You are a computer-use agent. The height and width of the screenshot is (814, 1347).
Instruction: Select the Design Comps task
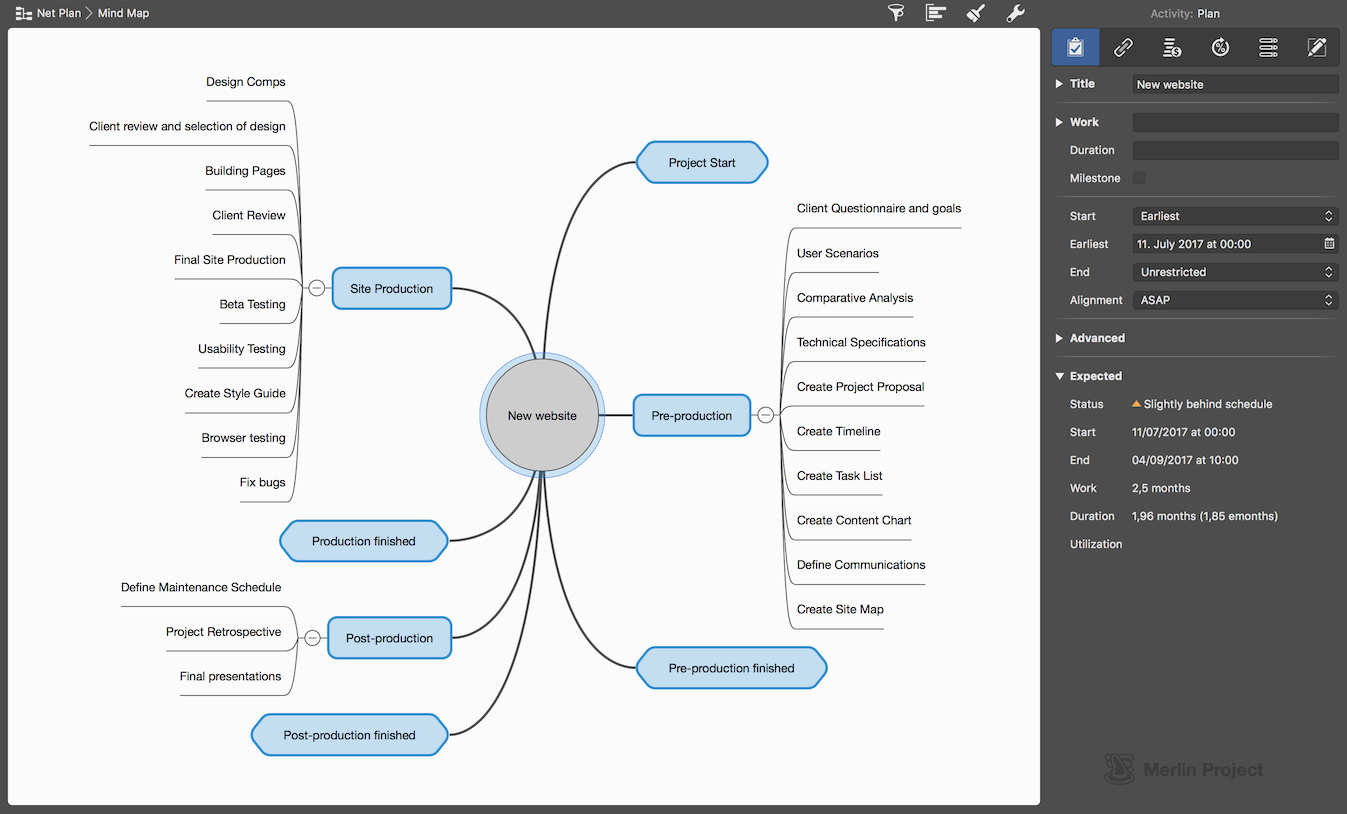coord(246,82)
